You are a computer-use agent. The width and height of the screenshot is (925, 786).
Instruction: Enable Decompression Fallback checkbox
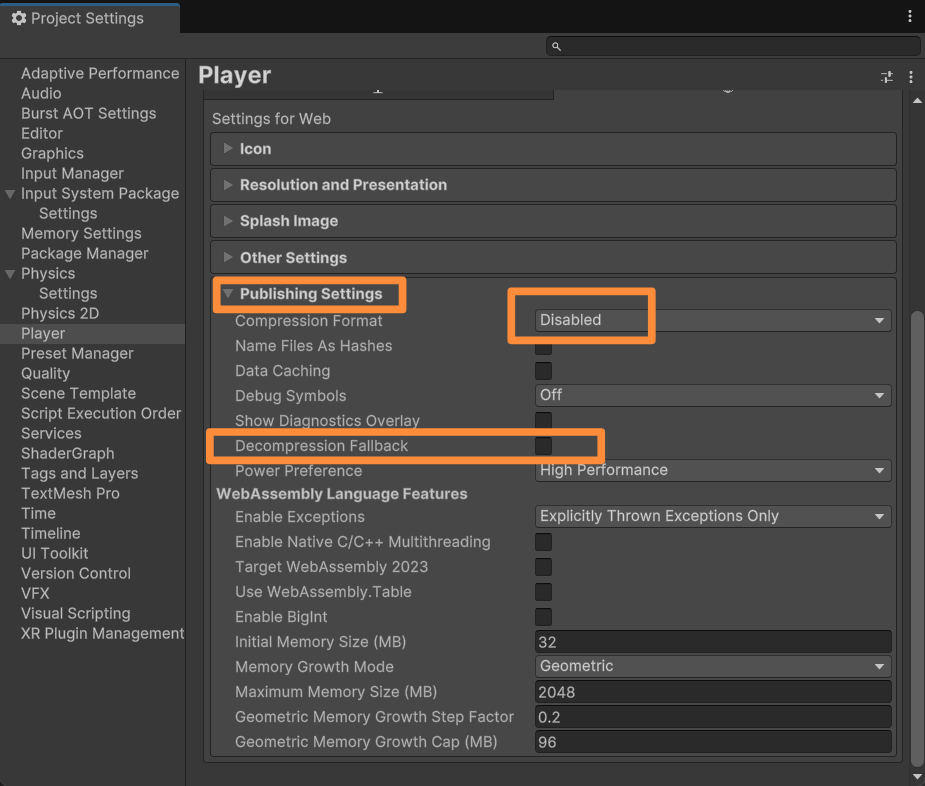[x=543, y=446]
